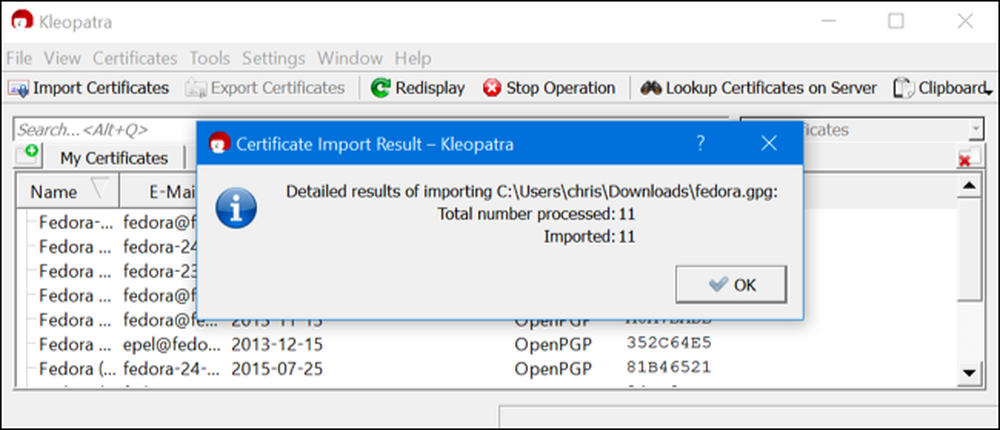The width and height of the screenshot is (1000, 430).
Task: Open the Tools menu
Action: [x=209, y=58]
